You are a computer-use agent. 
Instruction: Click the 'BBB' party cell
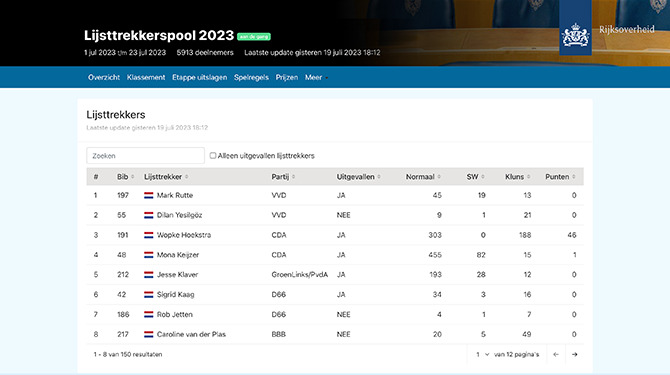[278, 334]
